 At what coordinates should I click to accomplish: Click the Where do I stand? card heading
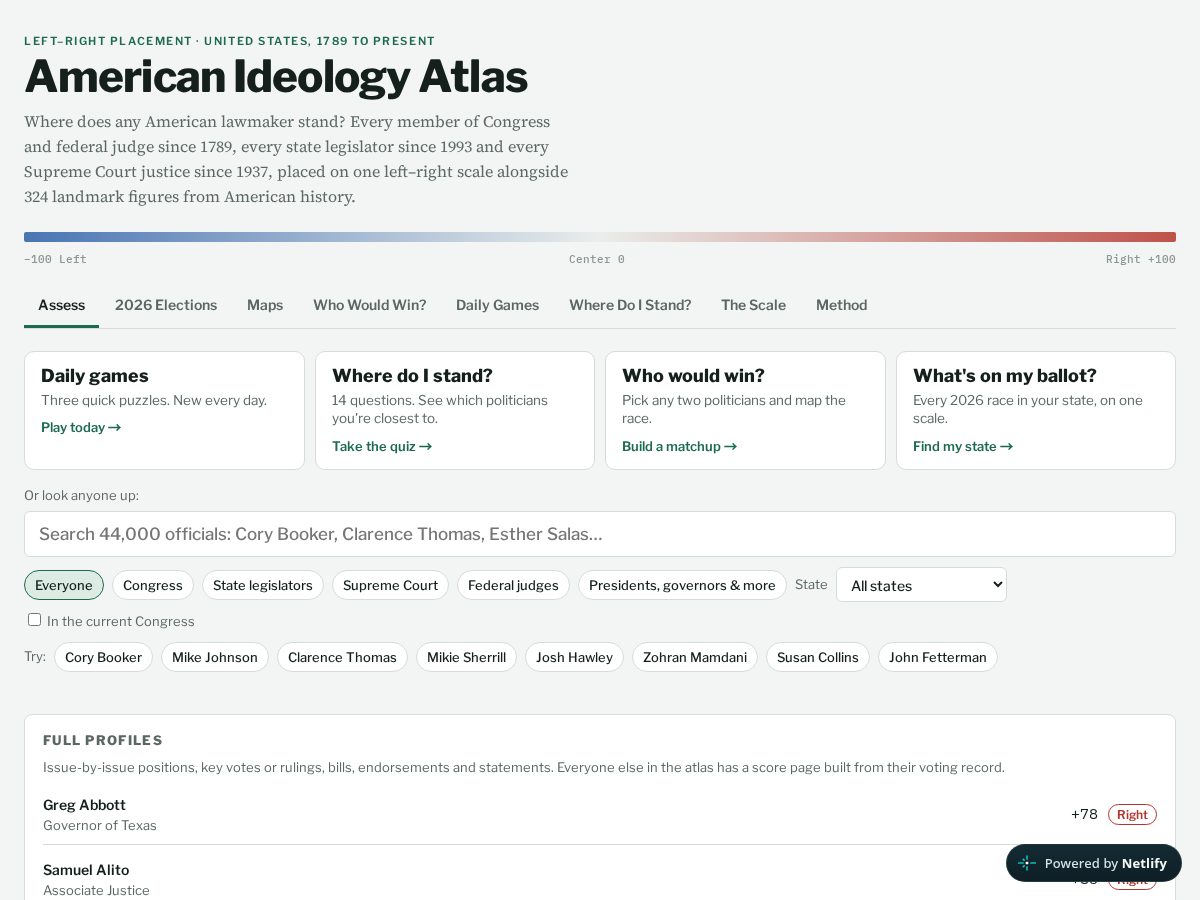pyautogui.click(x=412, y=376)
